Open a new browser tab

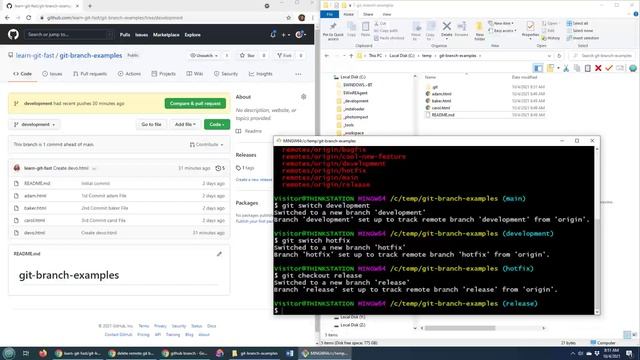pos(90,6)
